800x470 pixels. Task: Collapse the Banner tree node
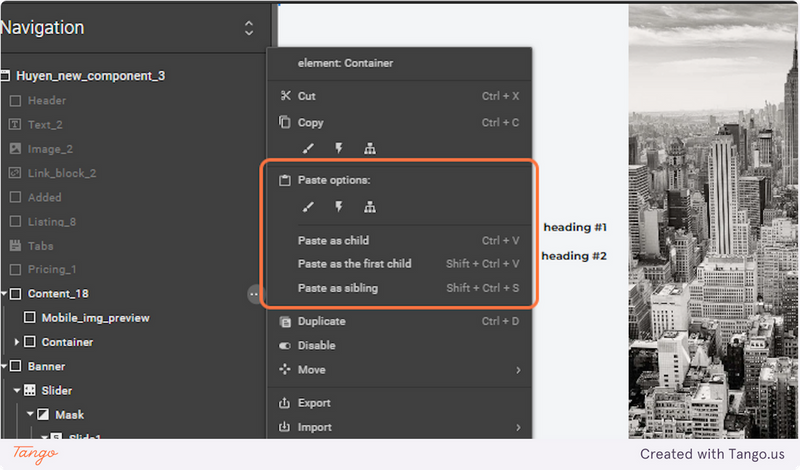click(4, 366)
